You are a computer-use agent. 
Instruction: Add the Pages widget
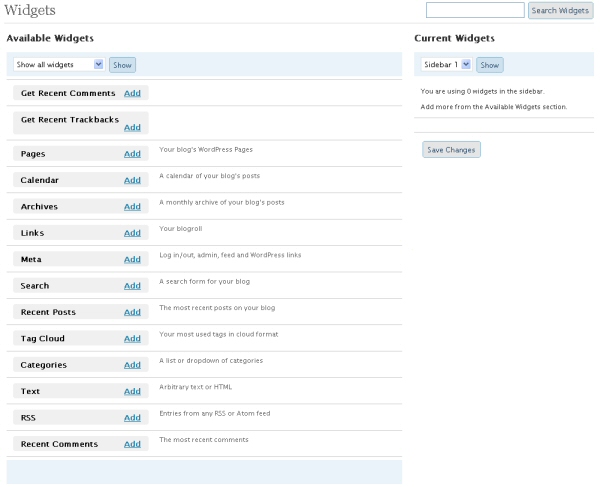pyautogui.click(x=132, y=154)
